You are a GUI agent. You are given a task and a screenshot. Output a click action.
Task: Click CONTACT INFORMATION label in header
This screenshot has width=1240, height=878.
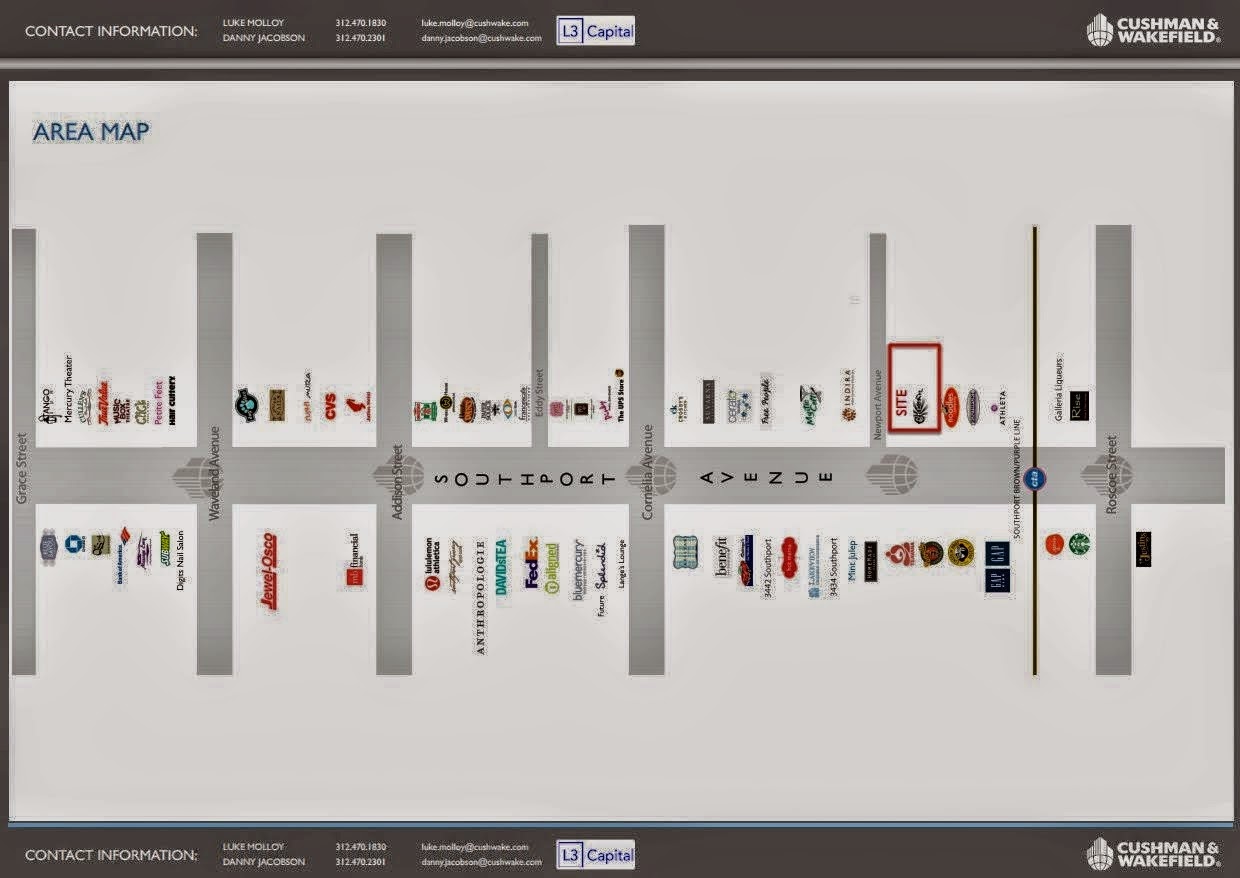[x=111, y=31]
